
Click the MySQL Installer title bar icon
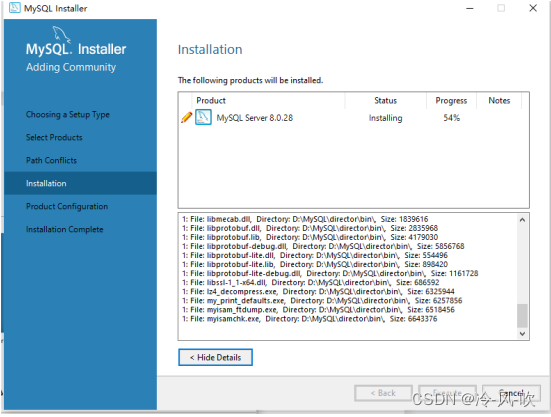click(14, 8)
